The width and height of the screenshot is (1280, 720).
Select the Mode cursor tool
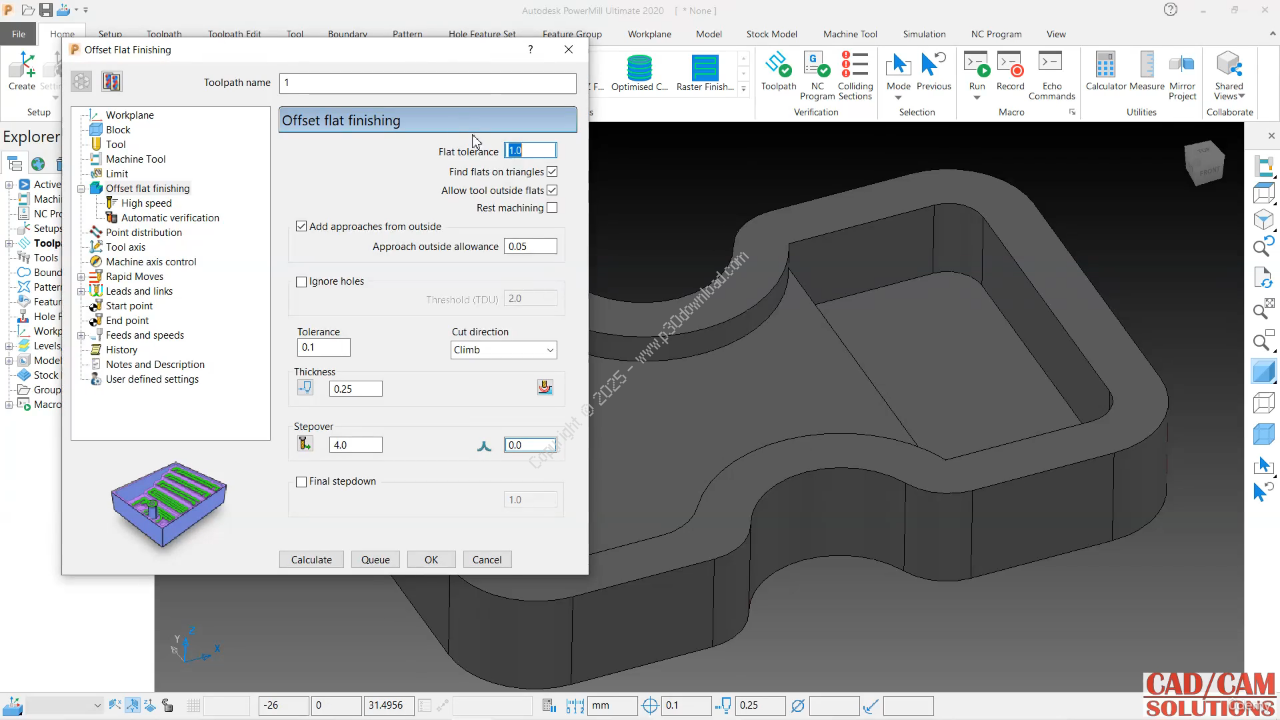[898, 66]
